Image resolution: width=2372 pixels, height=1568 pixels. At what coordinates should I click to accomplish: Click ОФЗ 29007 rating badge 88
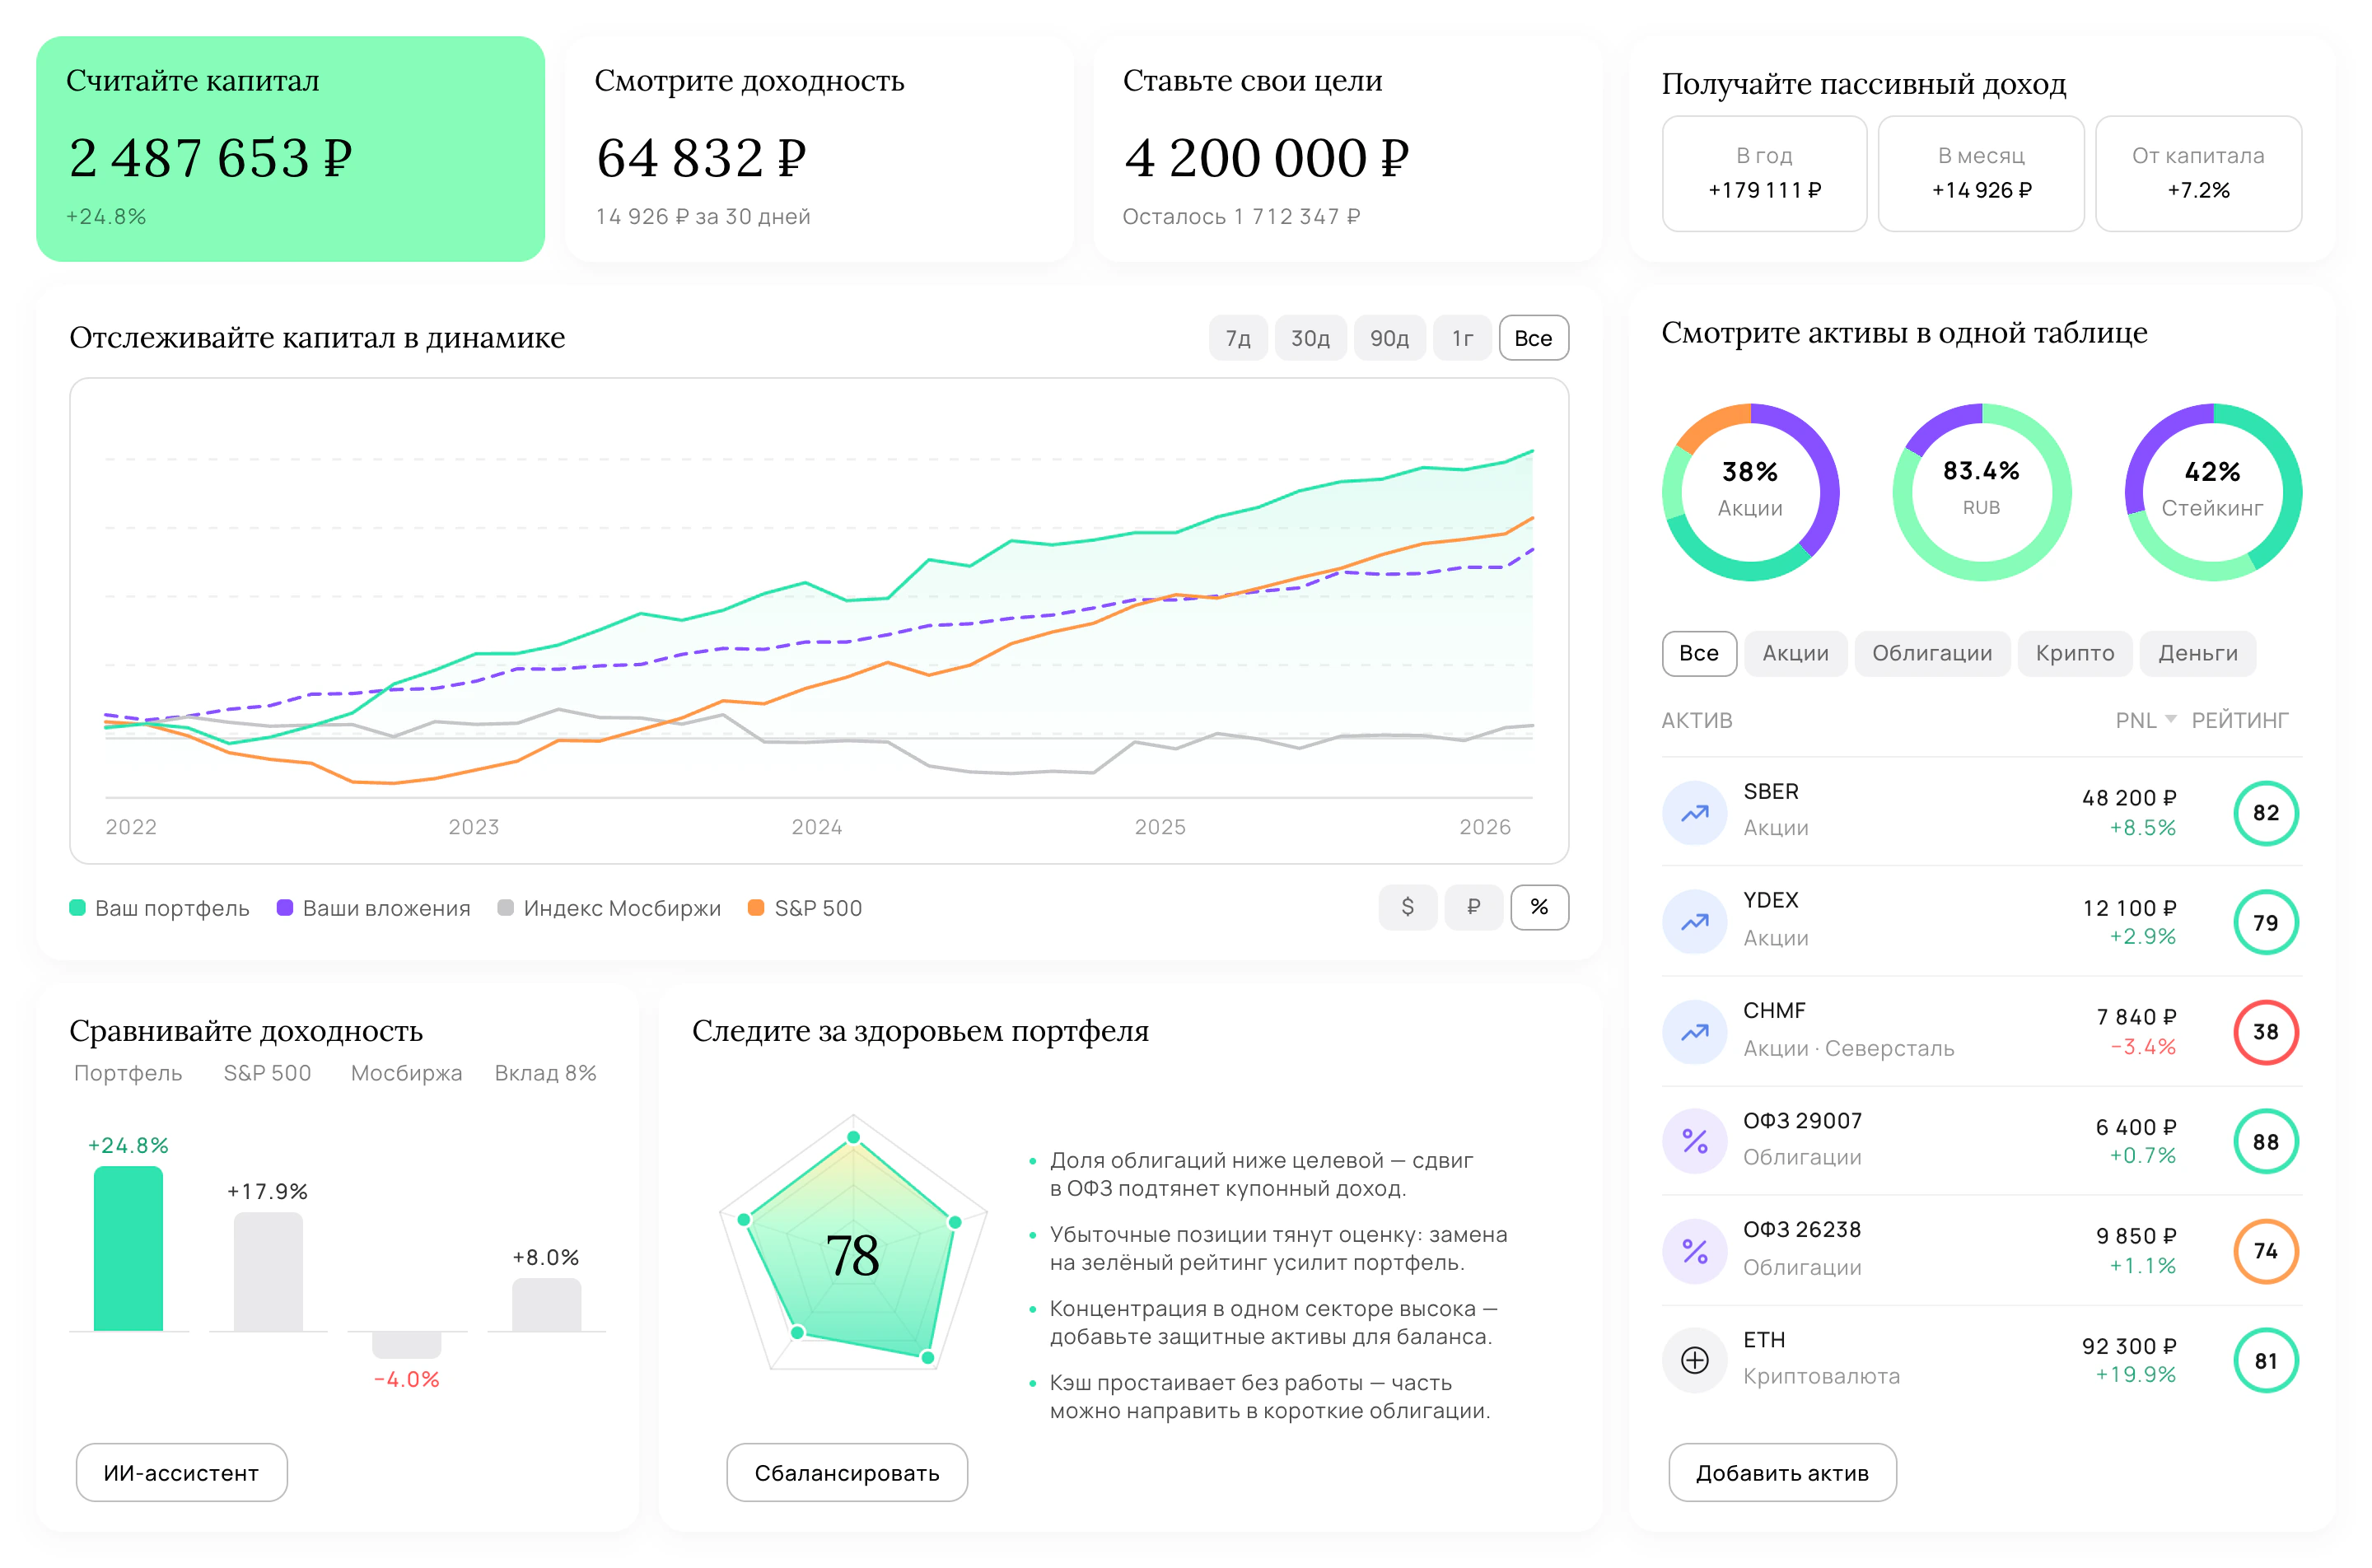click(x=2265, y=1141)
